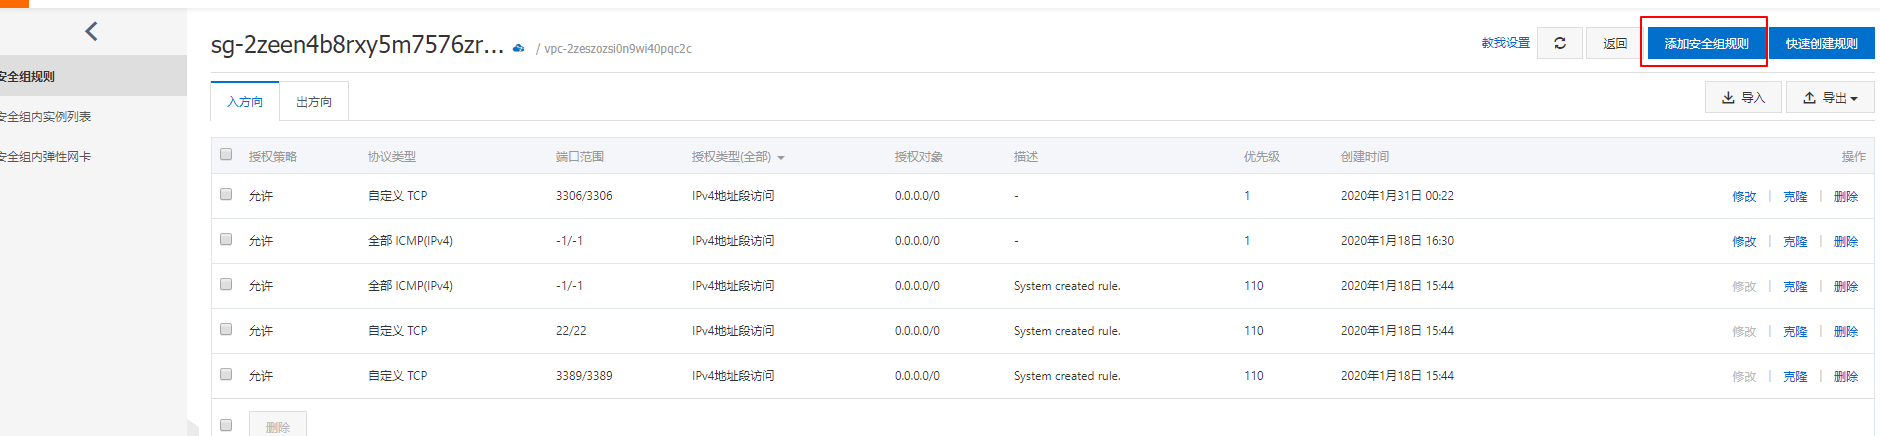Click creation time 2020年1月18日 16:30
Image resolution: width=1880 pixels, height=436 pixels.
pyautogui.click(x=1397, y=241)
